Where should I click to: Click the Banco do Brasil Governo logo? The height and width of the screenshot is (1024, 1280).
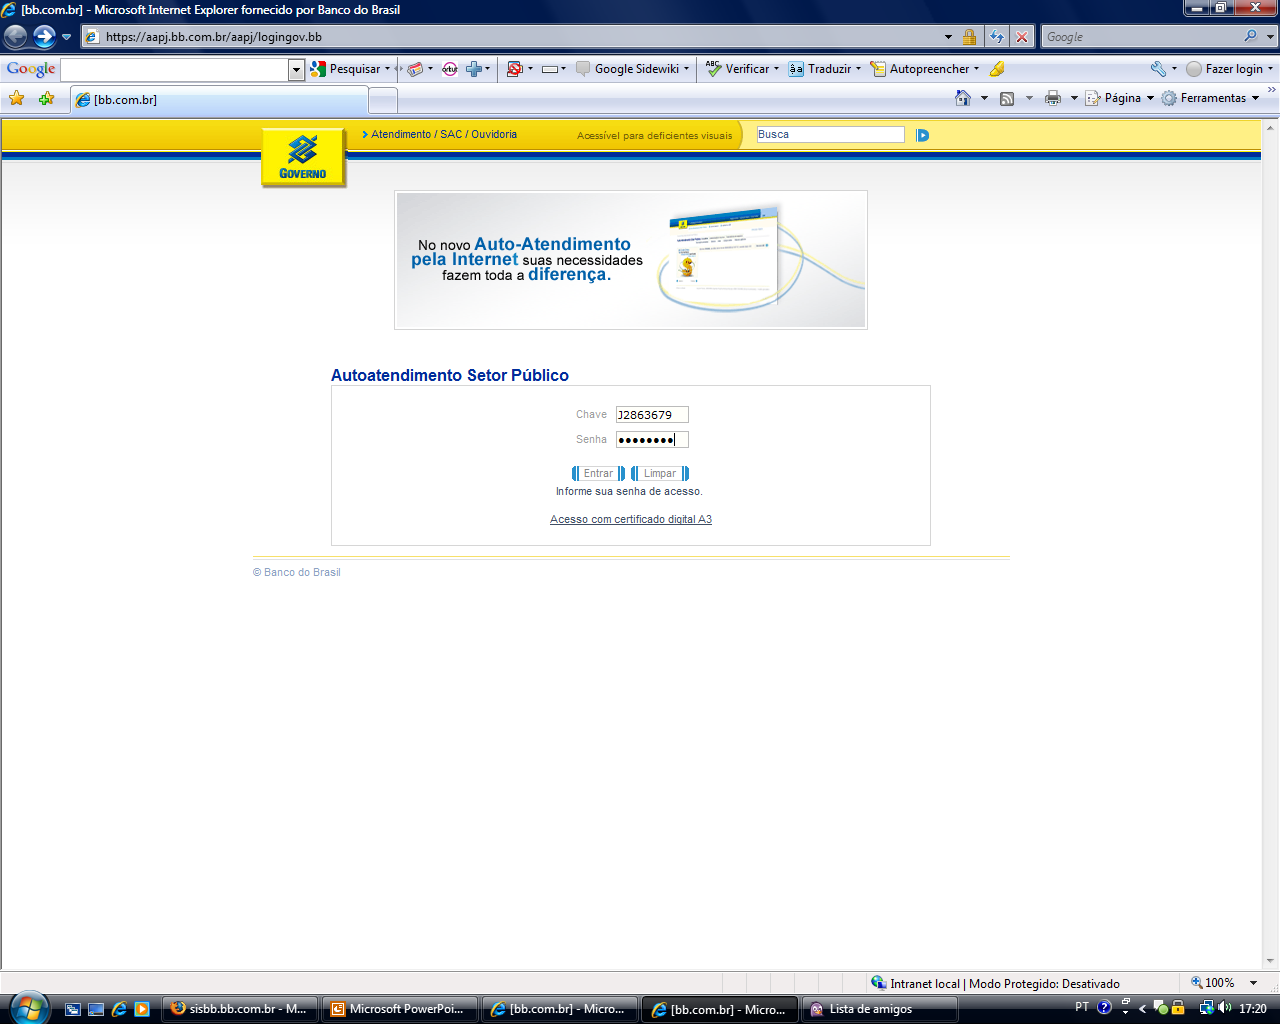coord(303,157)
